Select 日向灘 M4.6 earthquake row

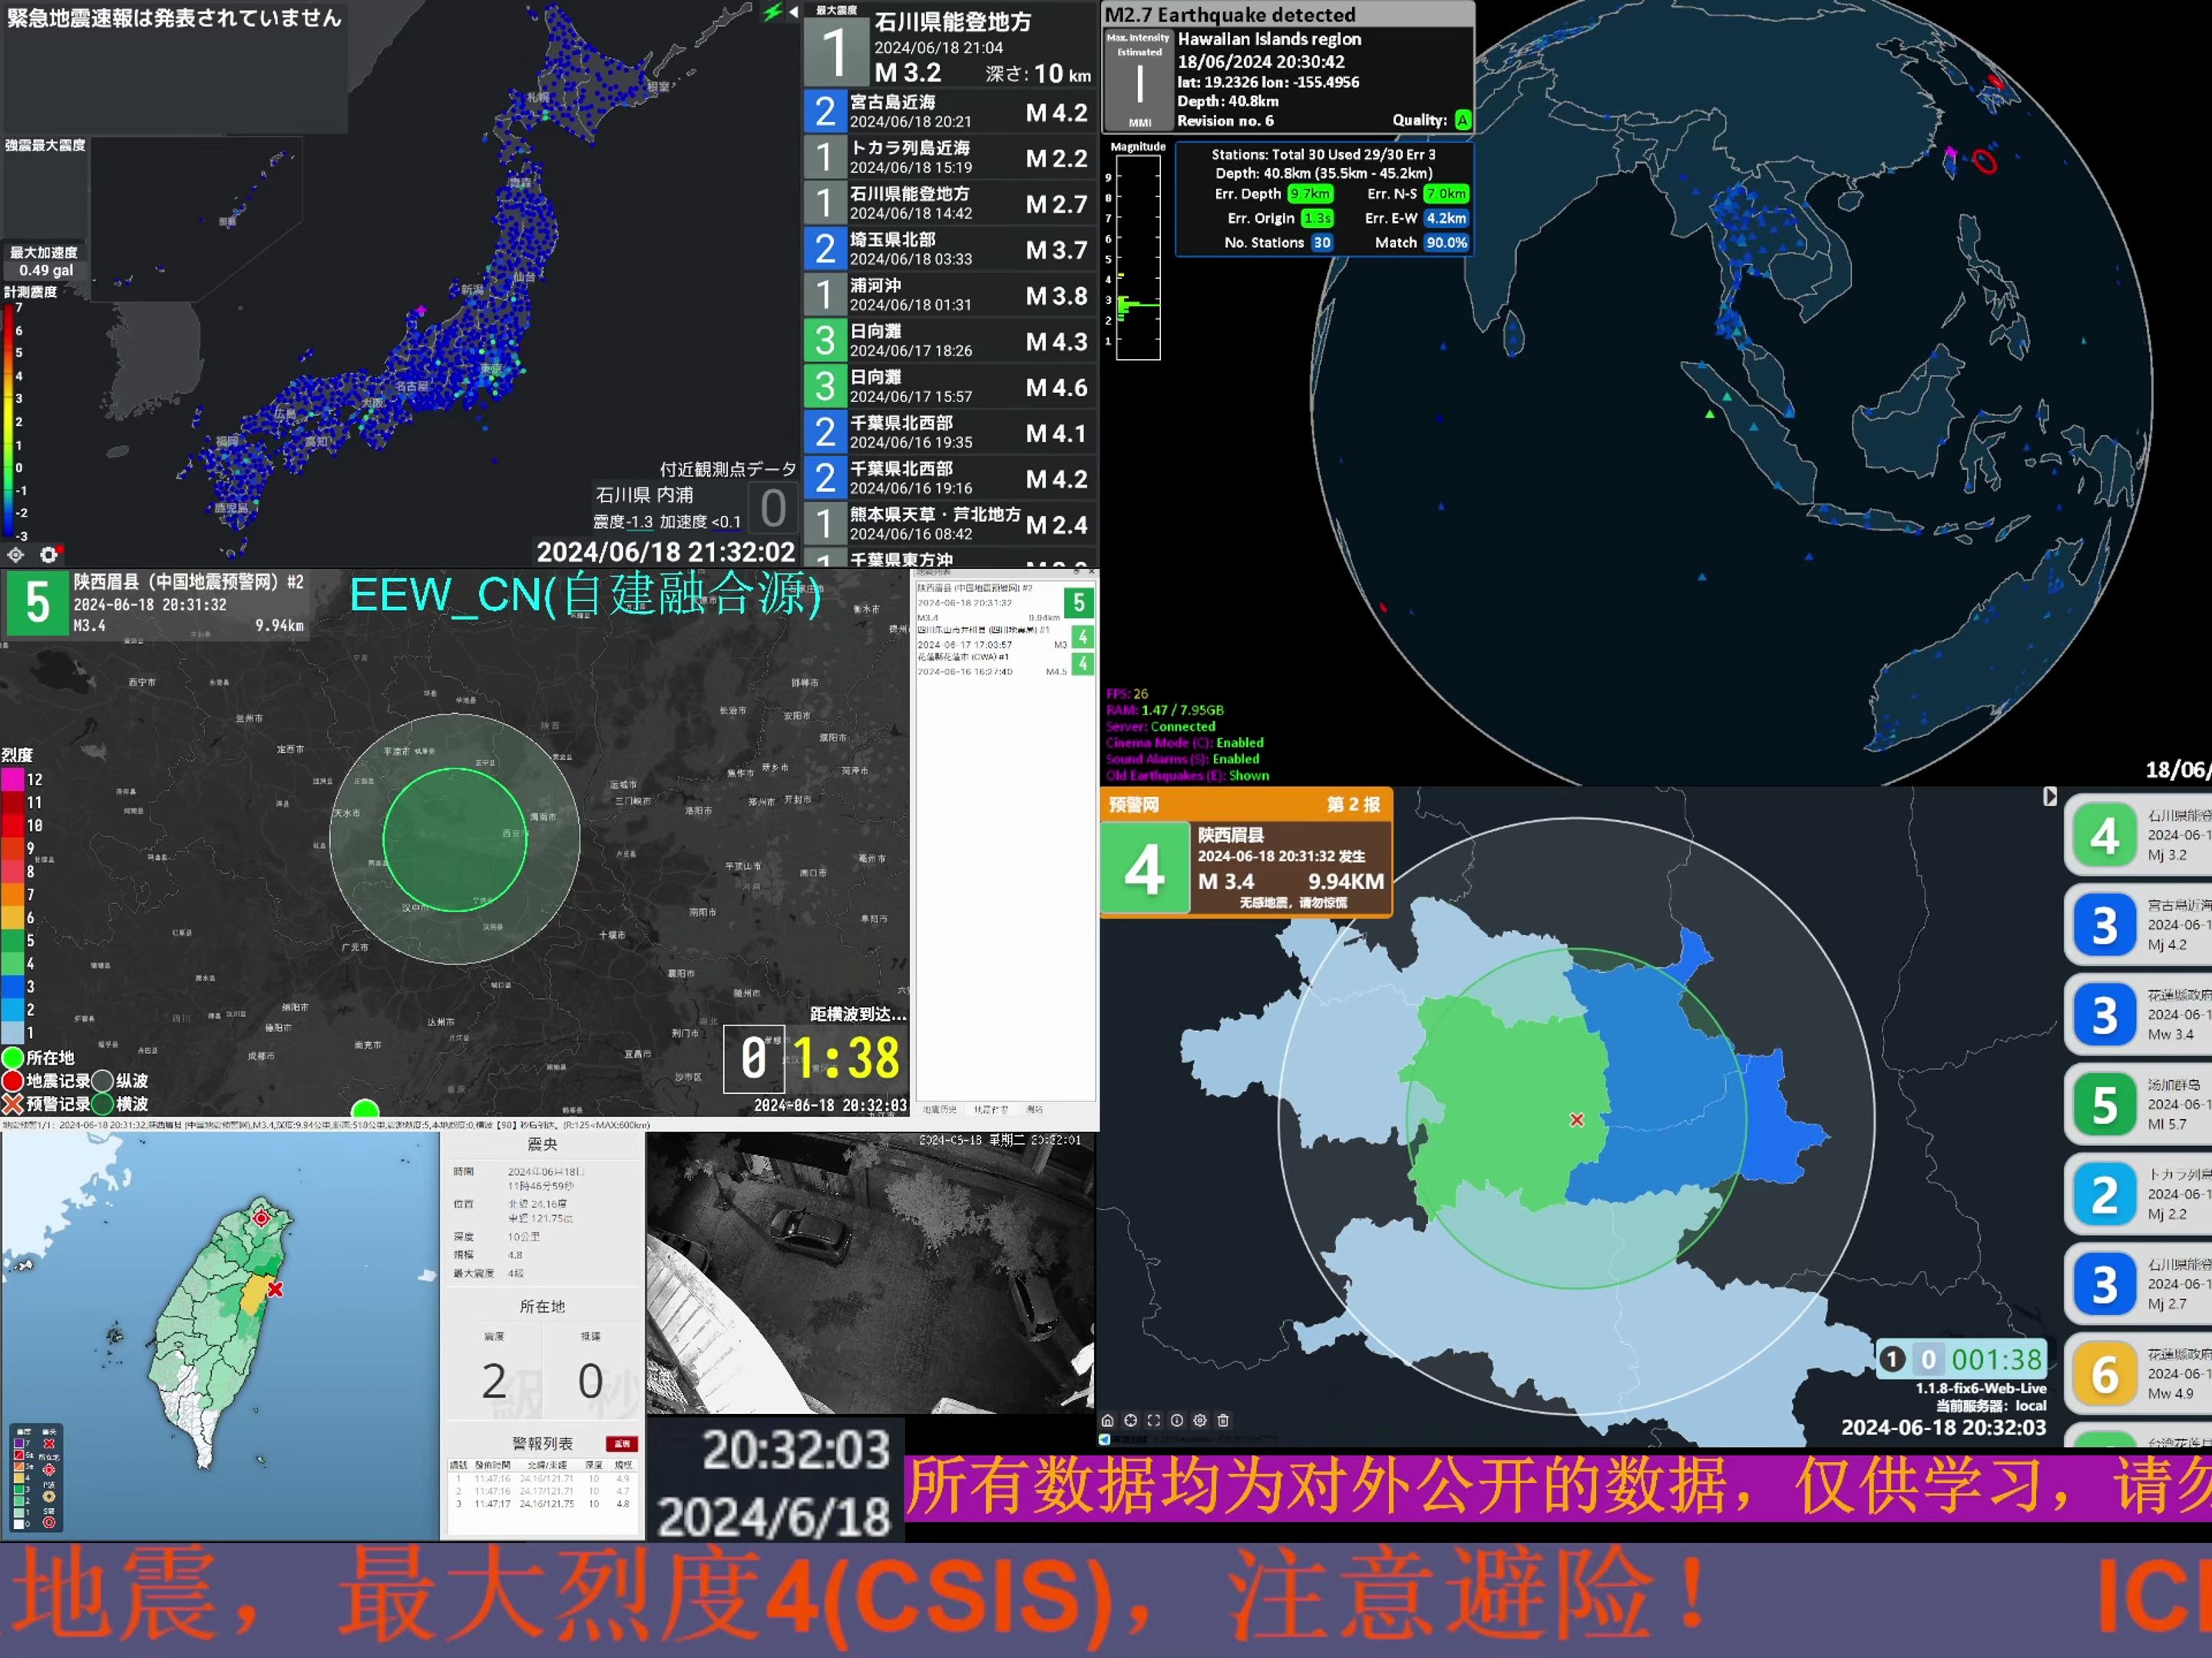click(950, 387)
